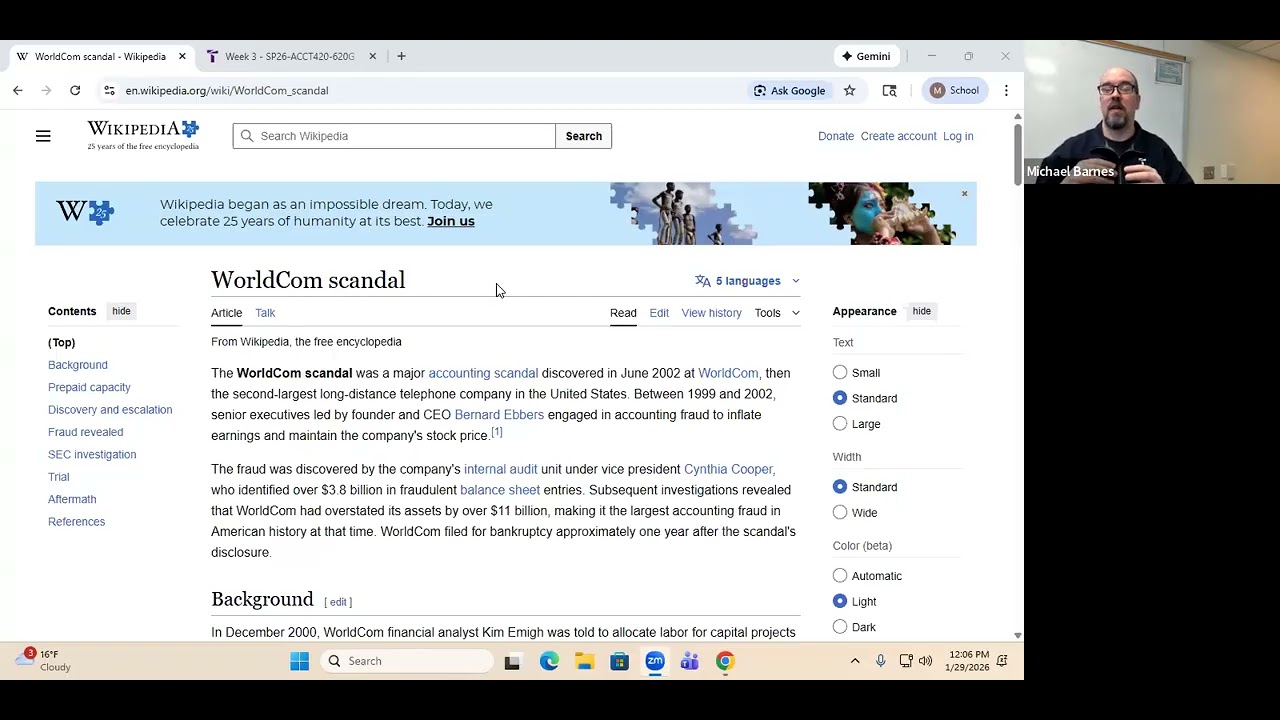Viewport: 1280px width, 720px height.
Task: Open the volume icon in system tray
Action: click(925, 661)
